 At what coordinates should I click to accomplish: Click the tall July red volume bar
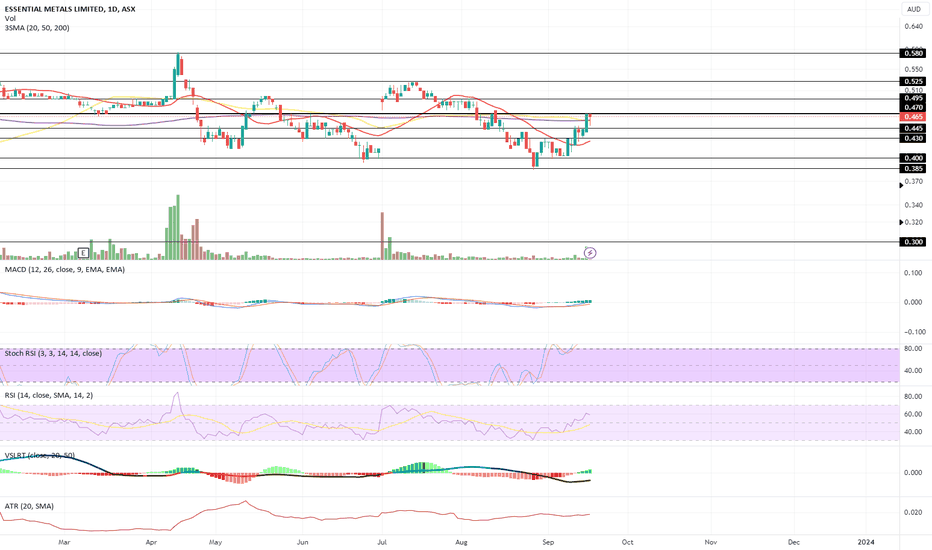pyautogui.click(x=382, y=236)
